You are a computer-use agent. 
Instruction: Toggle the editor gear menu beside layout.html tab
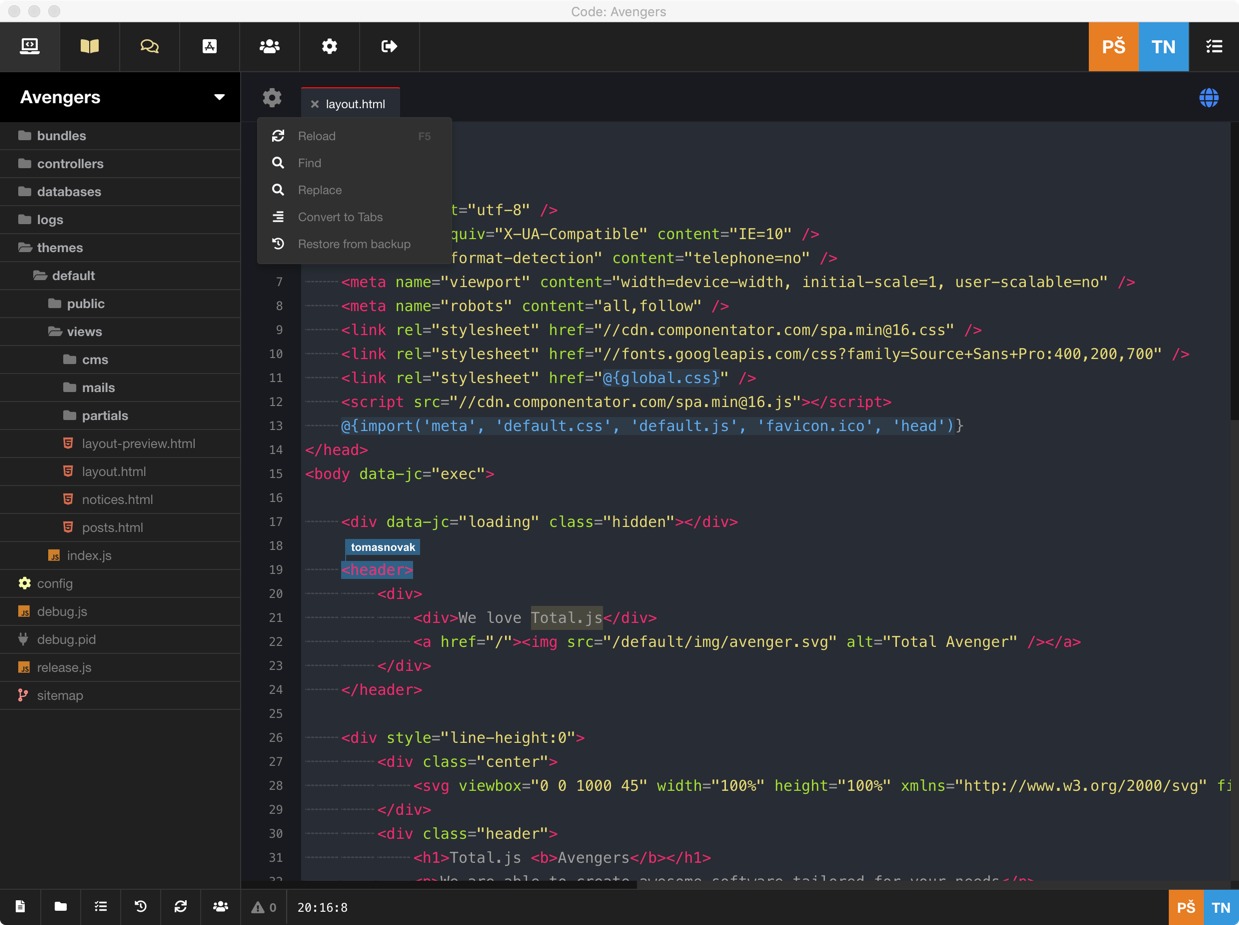(x=272, y=98)
